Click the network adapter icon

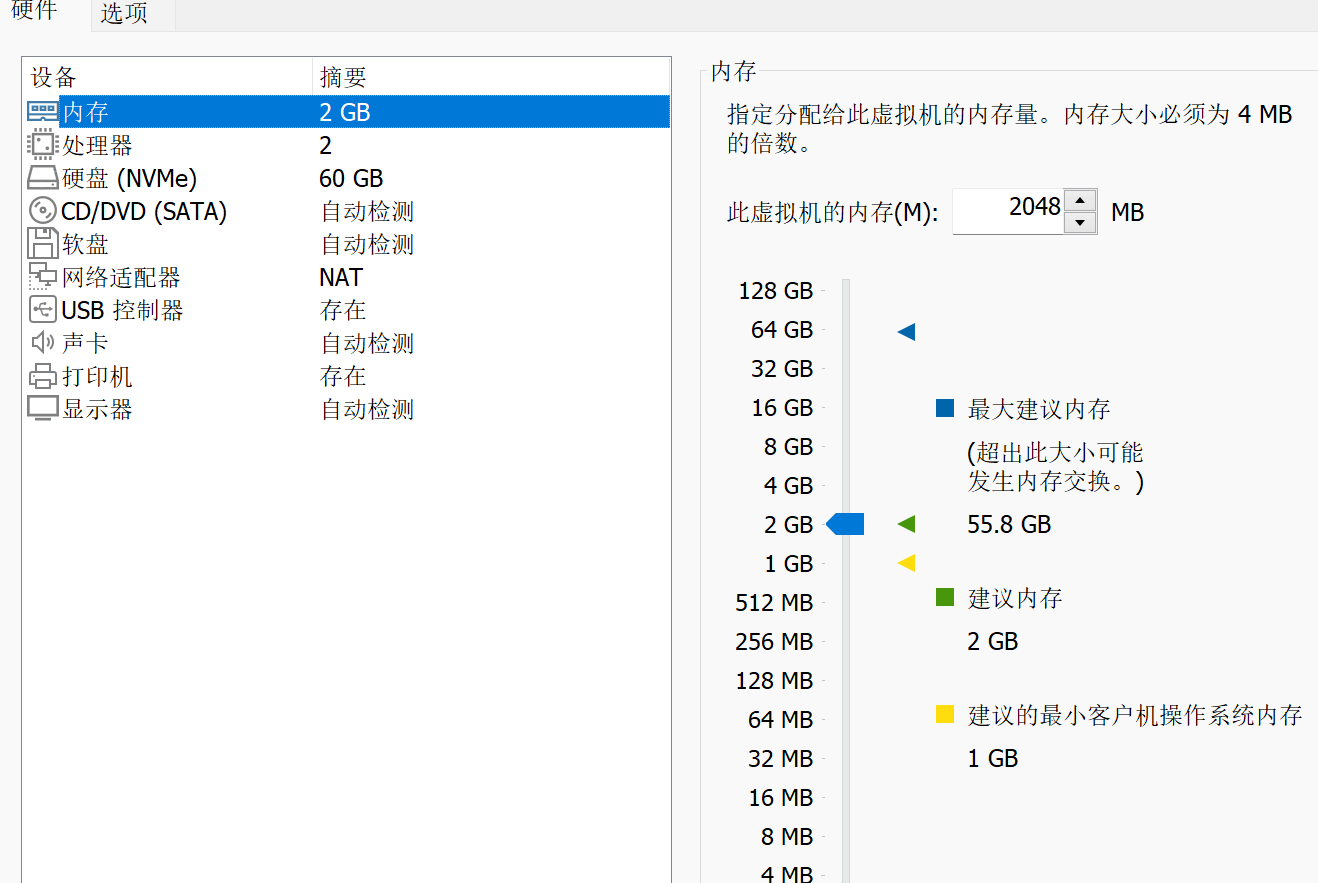click(42, 277)
